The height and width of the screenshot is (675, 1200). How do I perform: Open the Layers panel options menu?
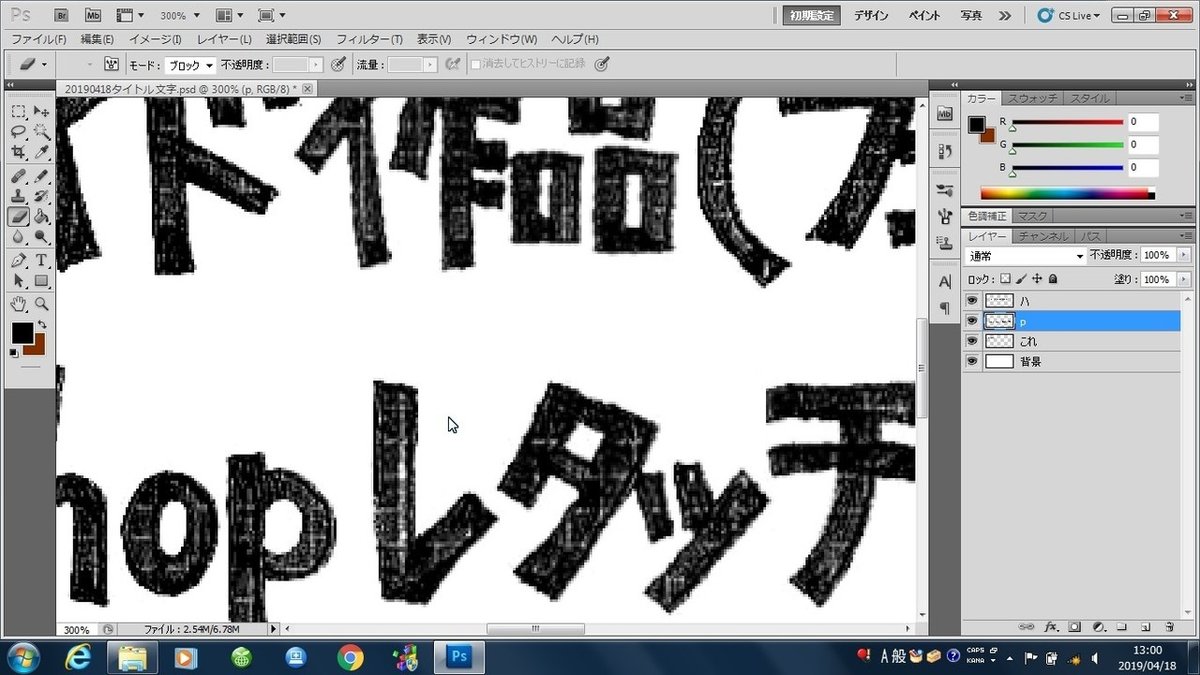coord(1187,236)
